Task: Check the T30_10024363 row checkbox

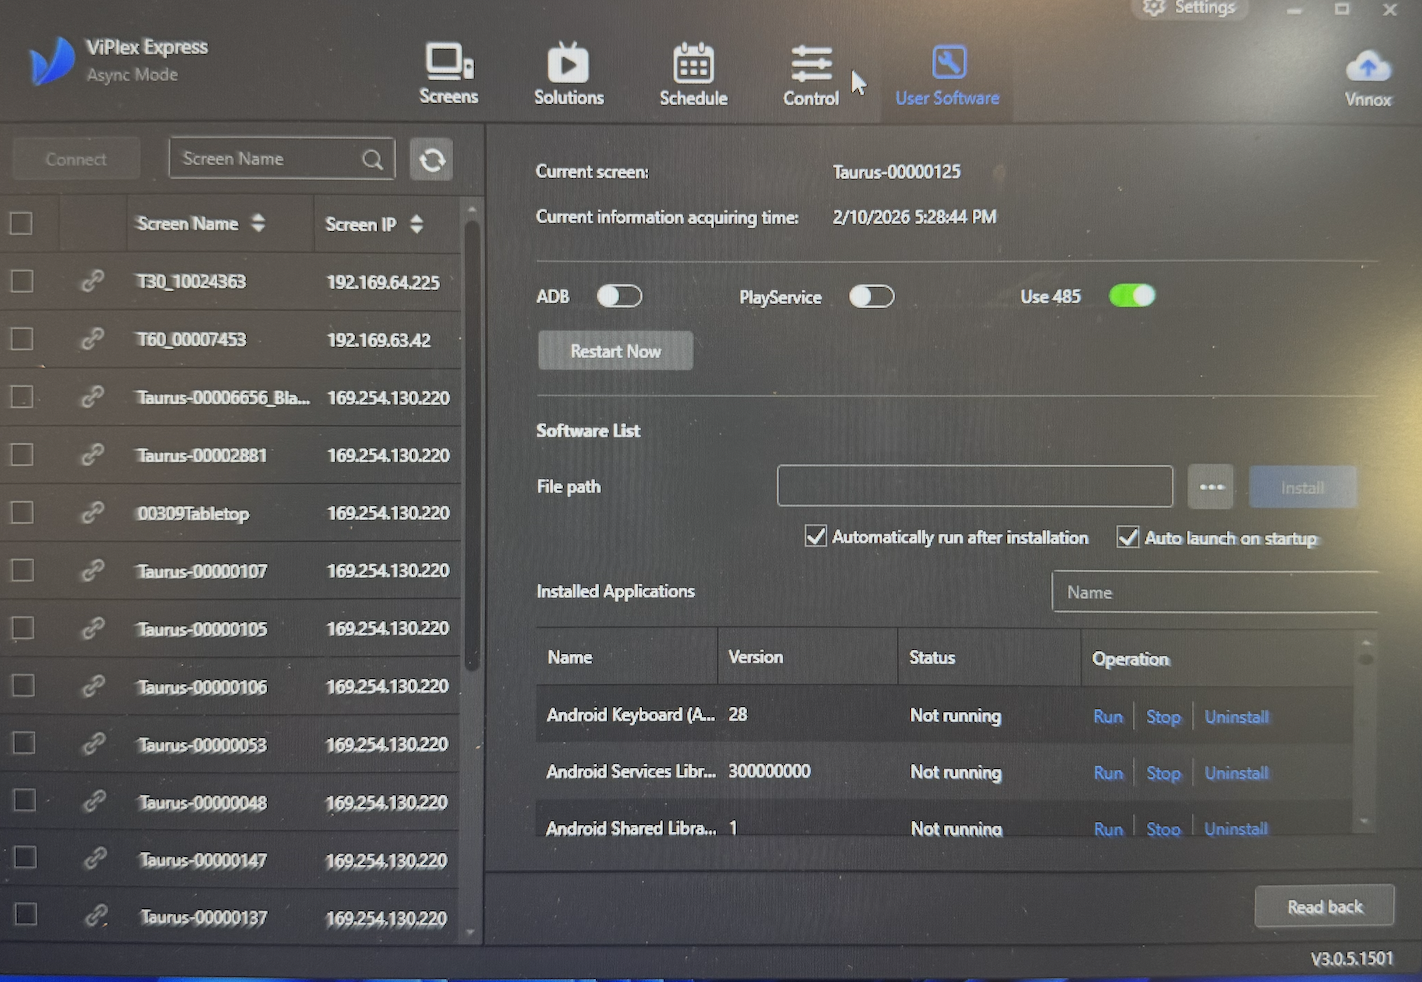Action: tap(22, 282)
